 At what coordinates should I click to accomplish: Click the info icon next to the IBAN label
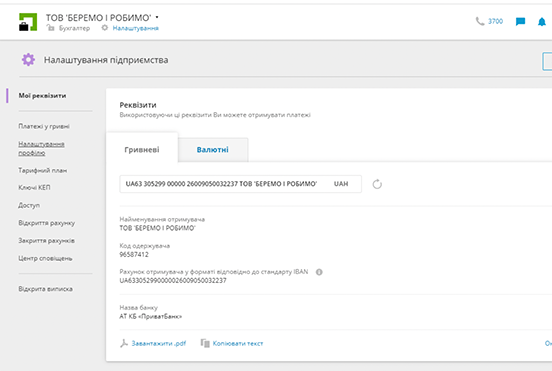coord(319,272)
